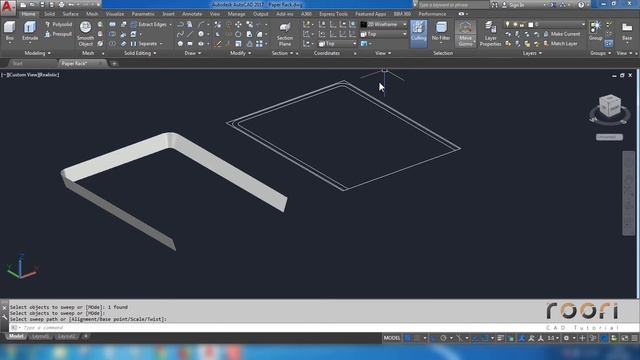640x360 pixels.
Task: Open the Express Tools ribbon tab
Action: tap(333, 14)
